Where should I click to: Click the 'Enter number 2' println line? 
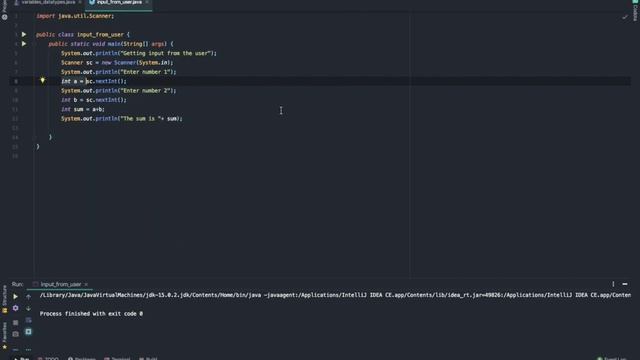[119, 91]
